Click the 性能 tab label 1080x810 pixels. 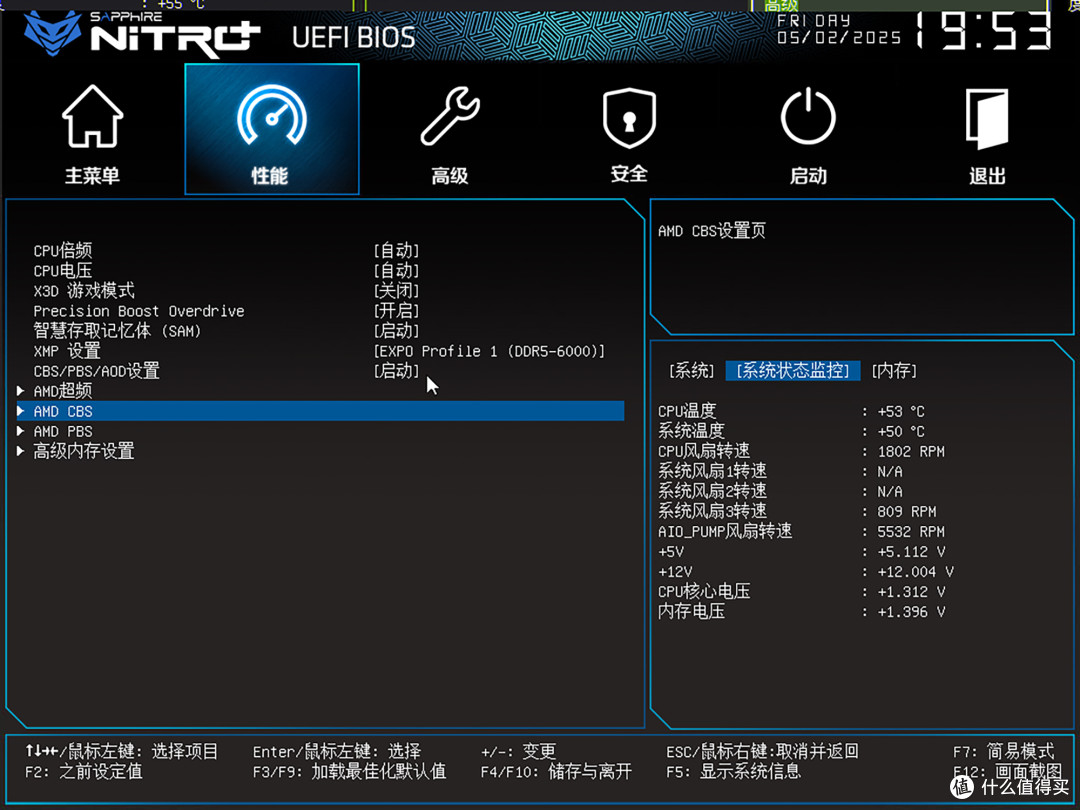[x=270, y=176]
